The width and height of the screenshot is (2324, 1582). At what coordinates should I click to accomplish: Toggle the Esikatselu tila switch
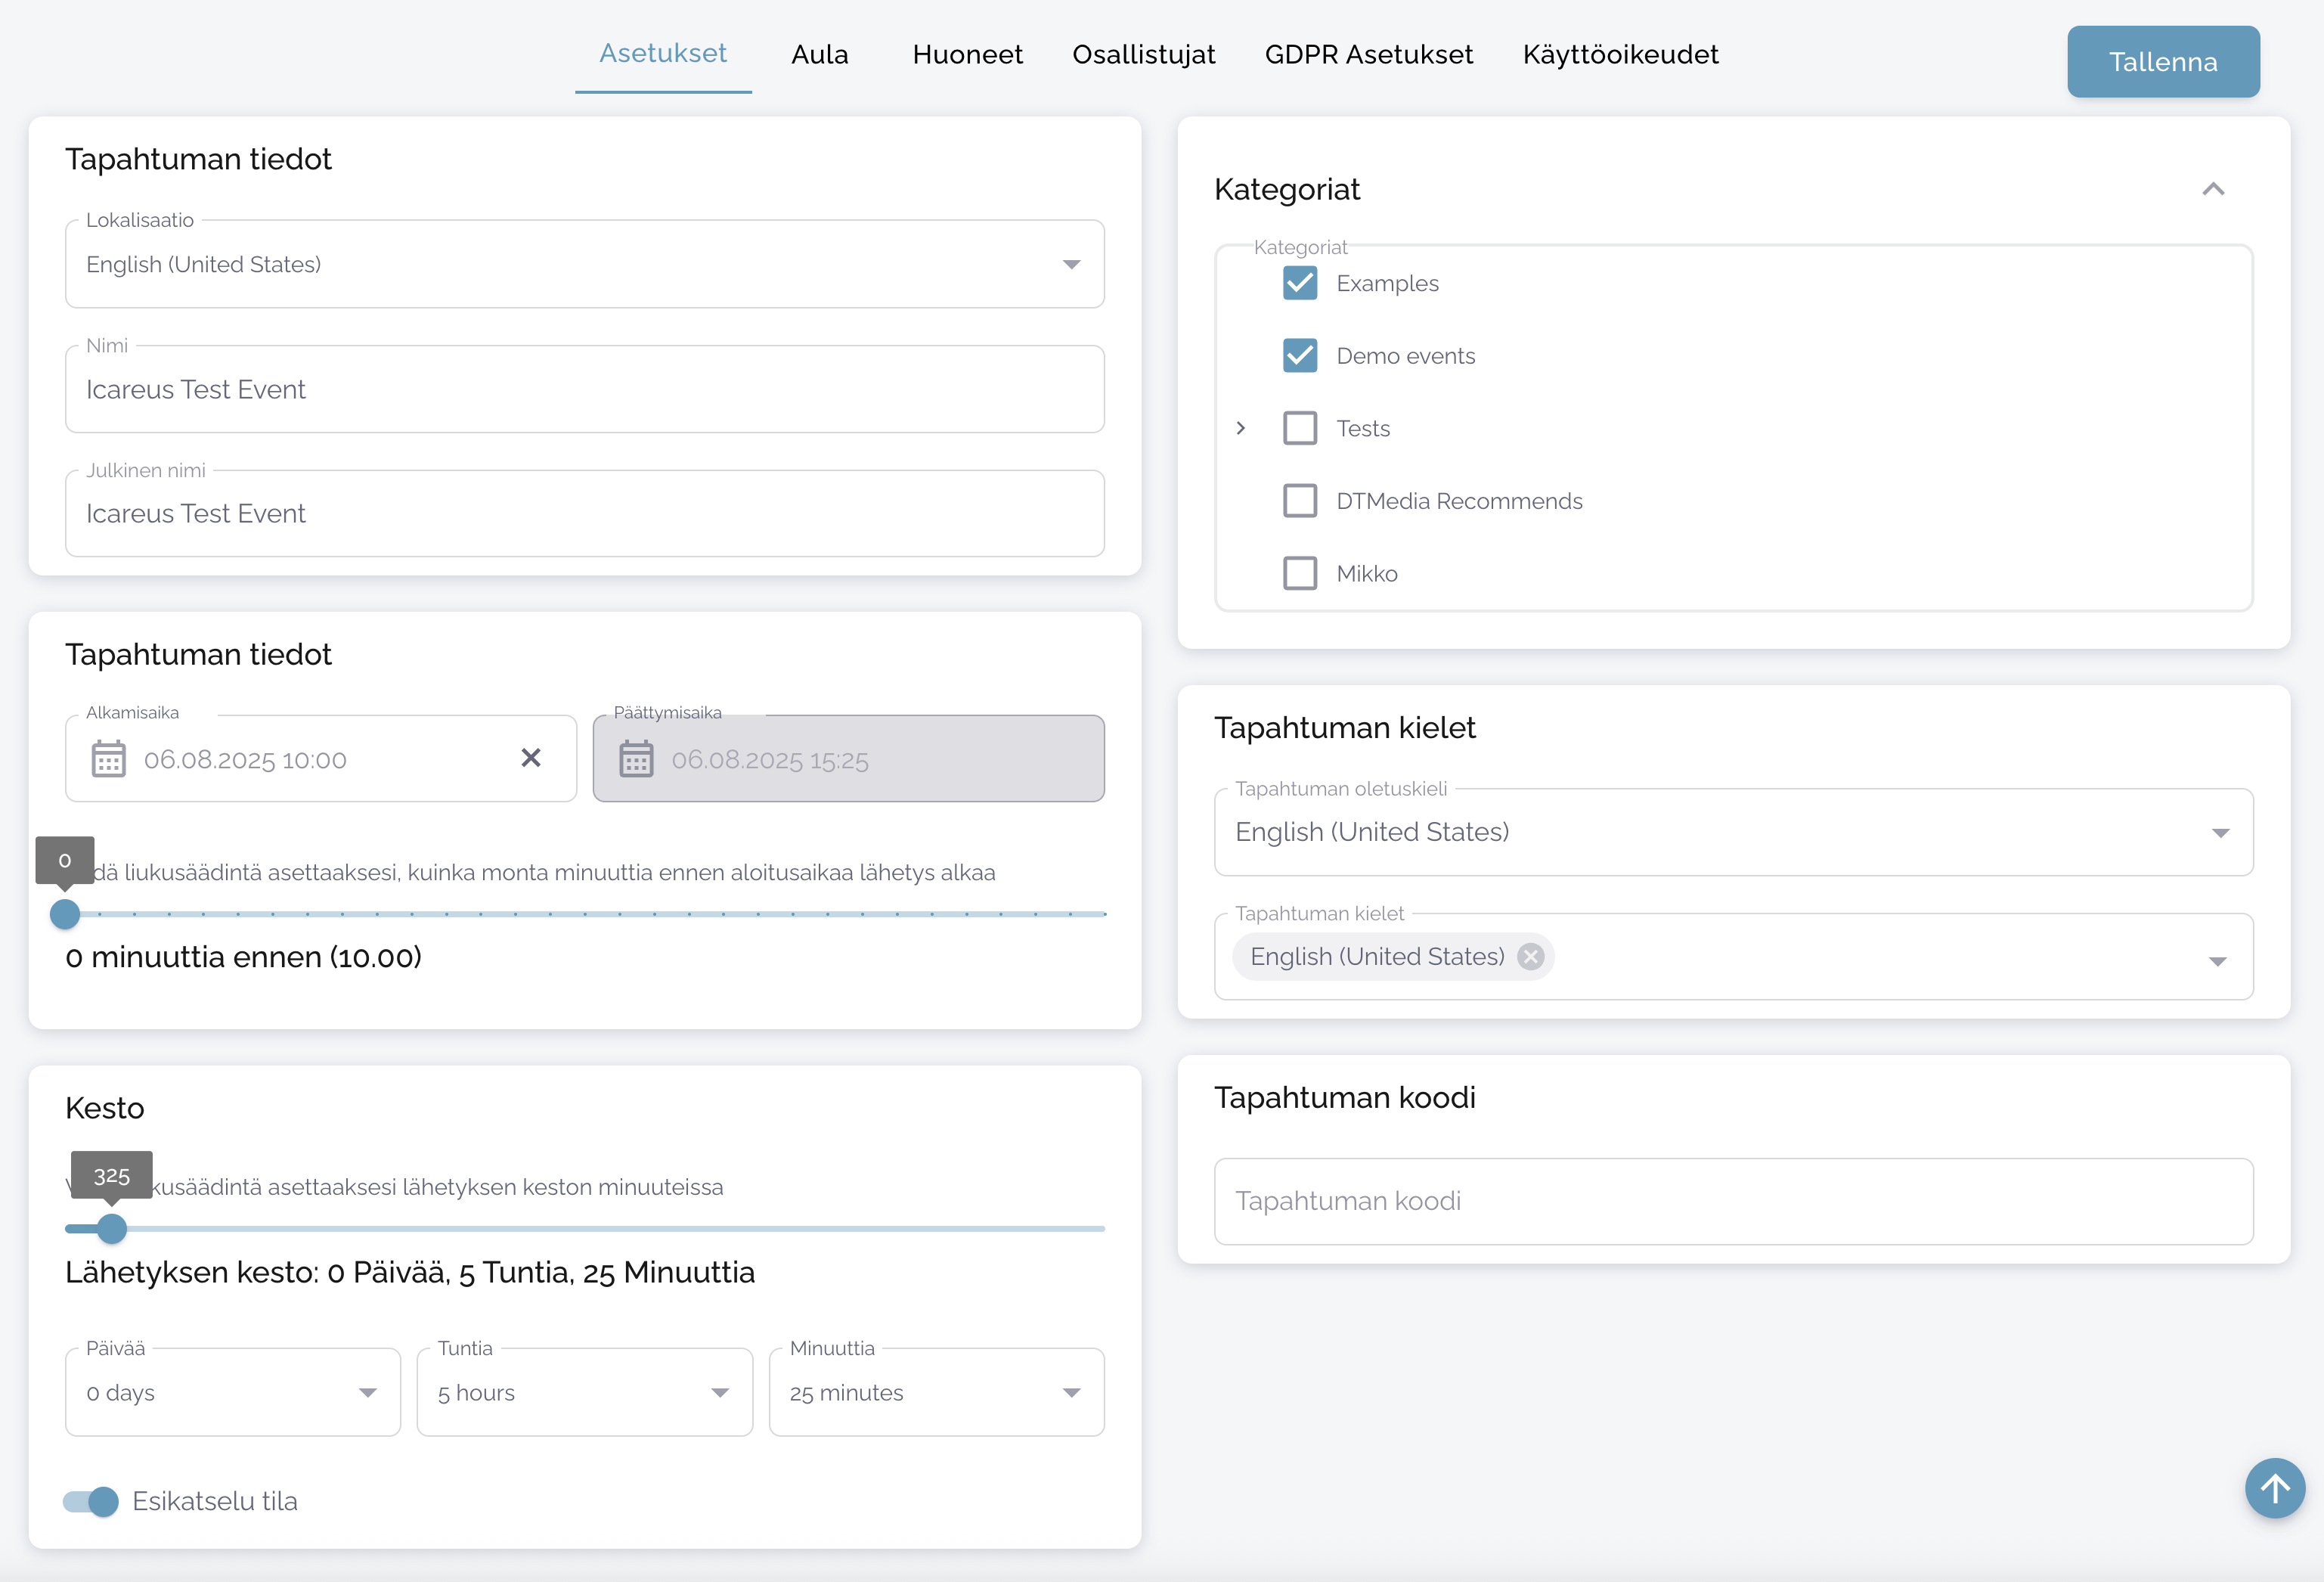click(x=91, y=1501)
